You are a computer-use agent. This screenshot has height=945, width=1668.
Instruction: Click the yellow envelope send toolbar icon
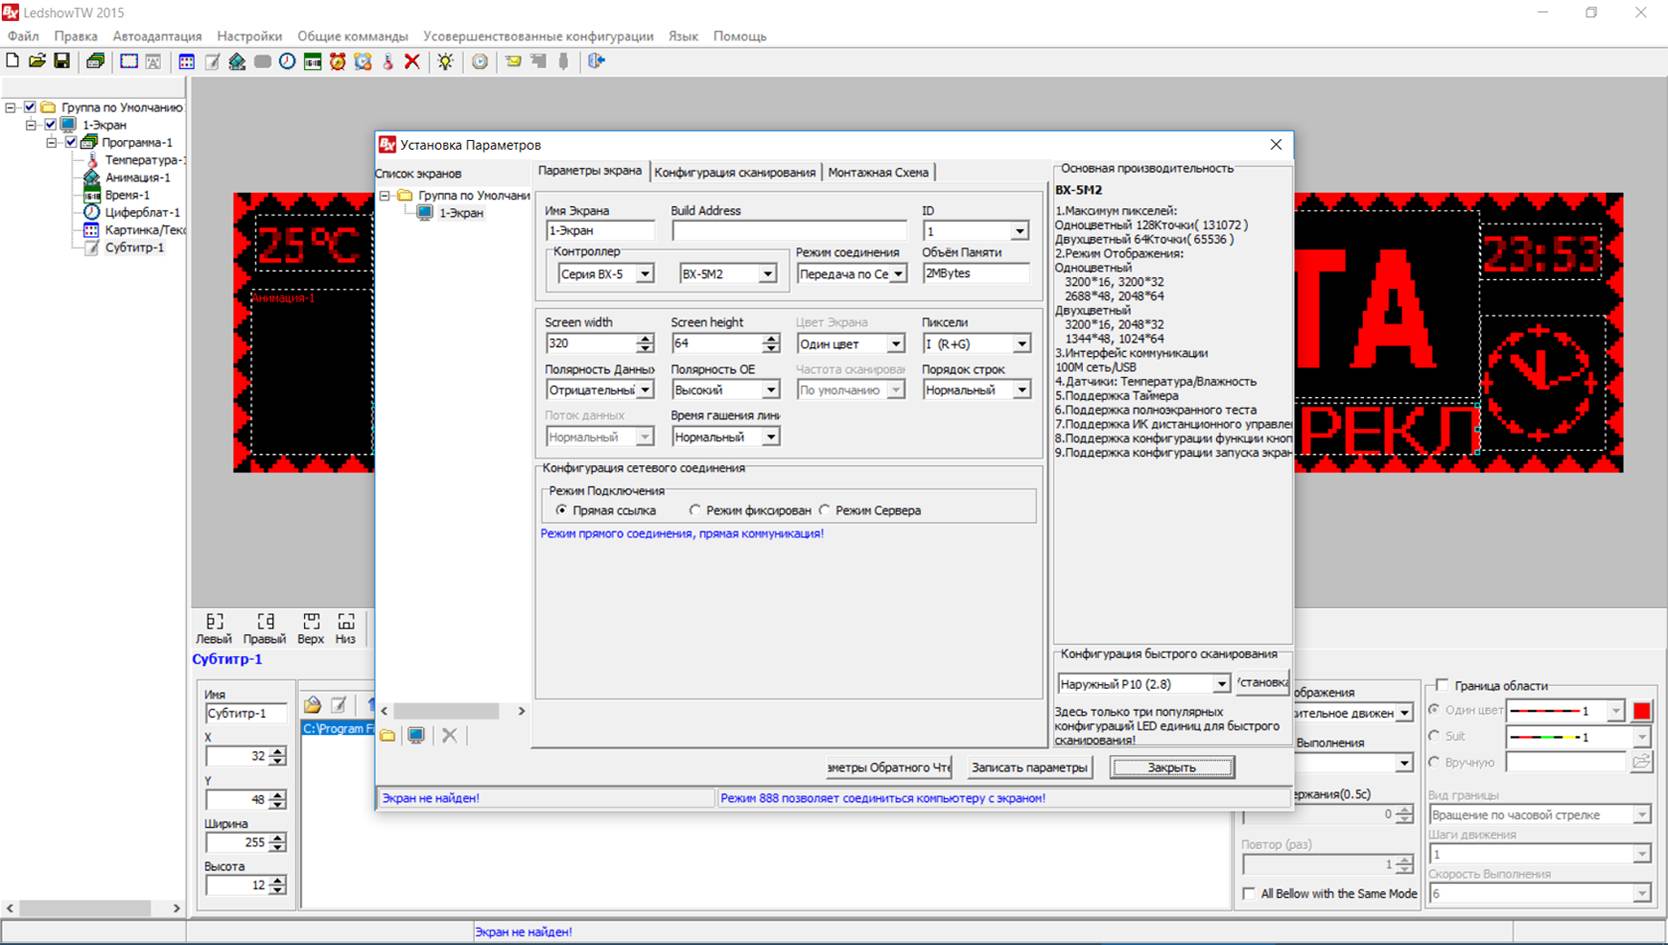tap(513, 61)
